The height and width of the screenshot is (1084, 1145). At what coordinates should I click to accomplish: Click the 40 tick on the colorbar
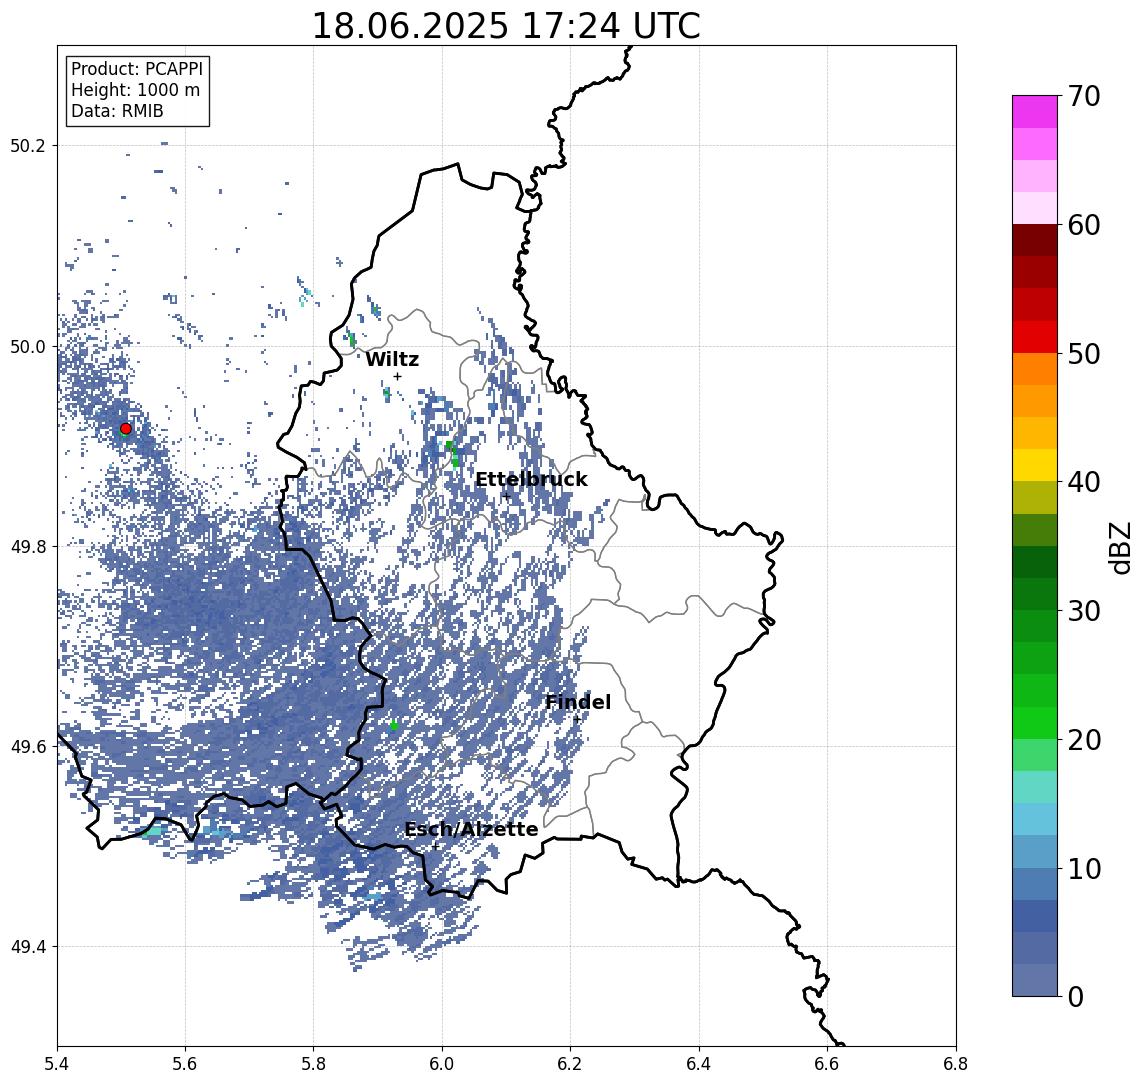click(x=1084, y=482)
